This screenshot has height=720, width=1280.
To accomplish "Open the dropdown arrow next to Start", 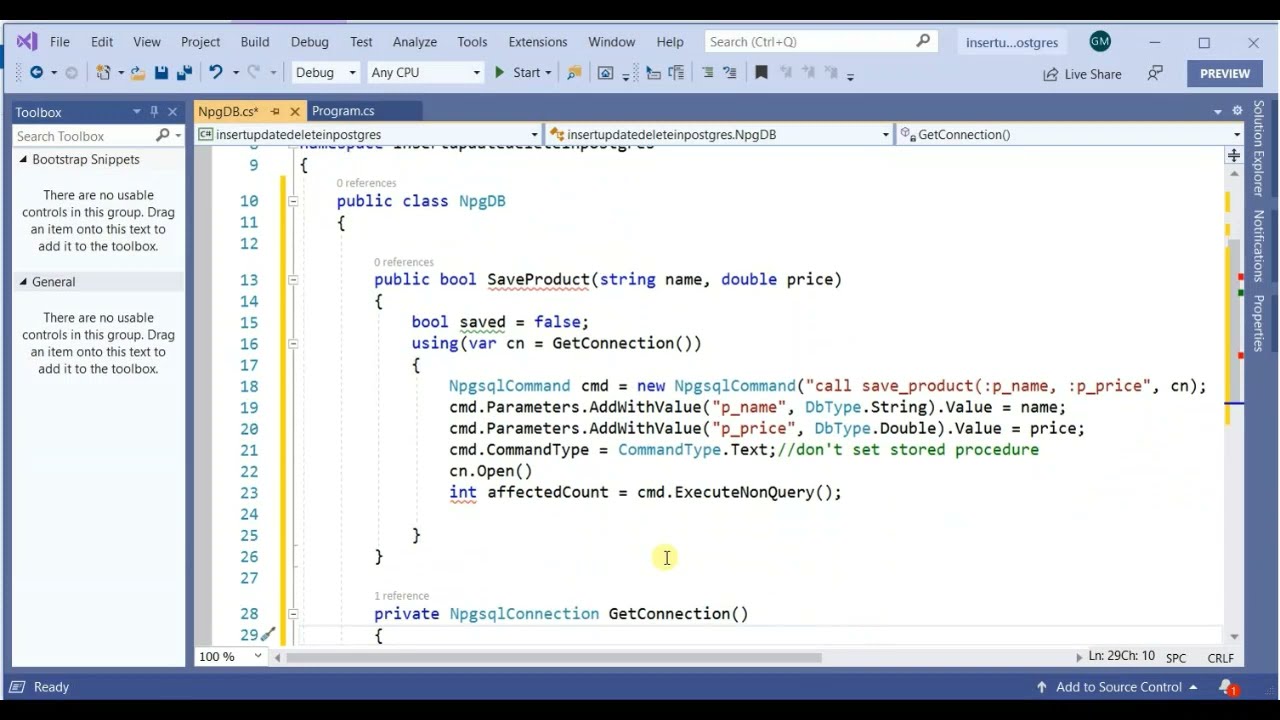I will (548, 72).
